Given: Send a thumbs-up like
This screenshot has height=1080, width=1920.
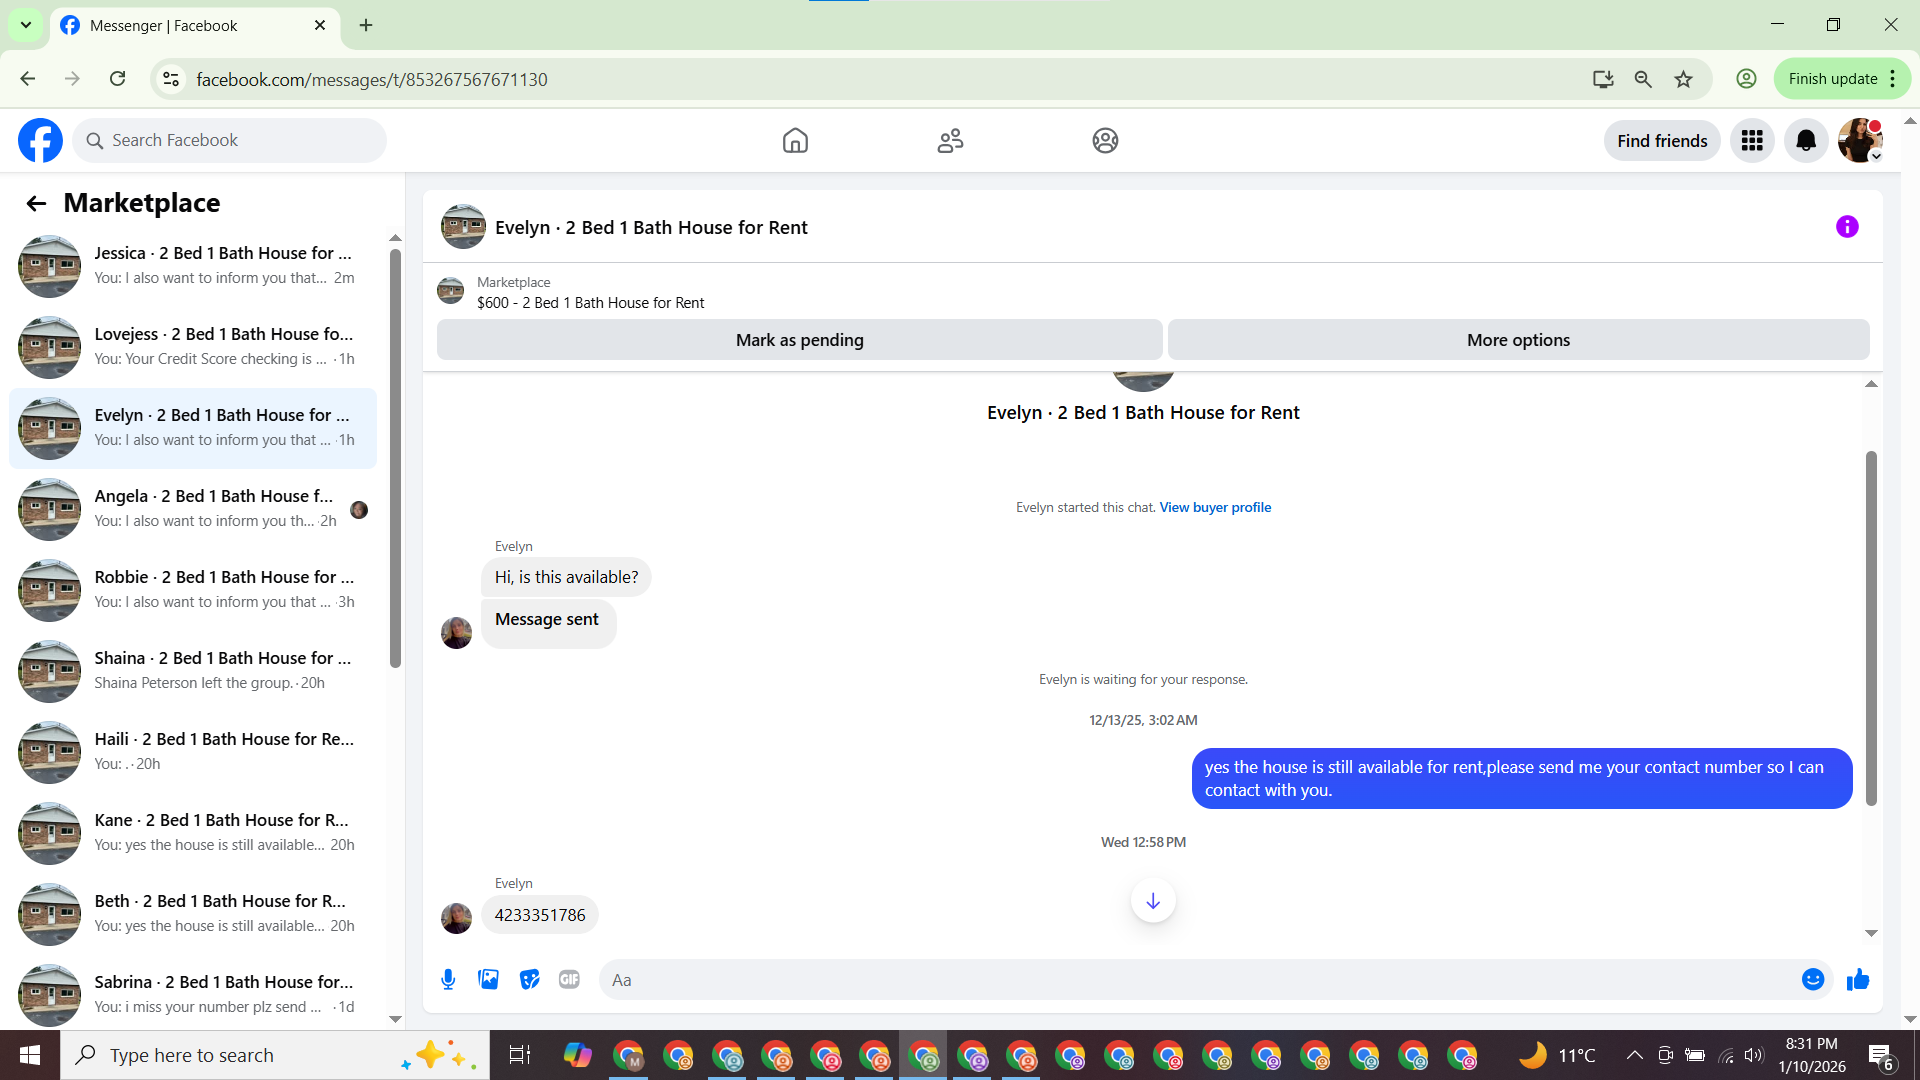Looking at the screenshot, I should click(1858, 980).
